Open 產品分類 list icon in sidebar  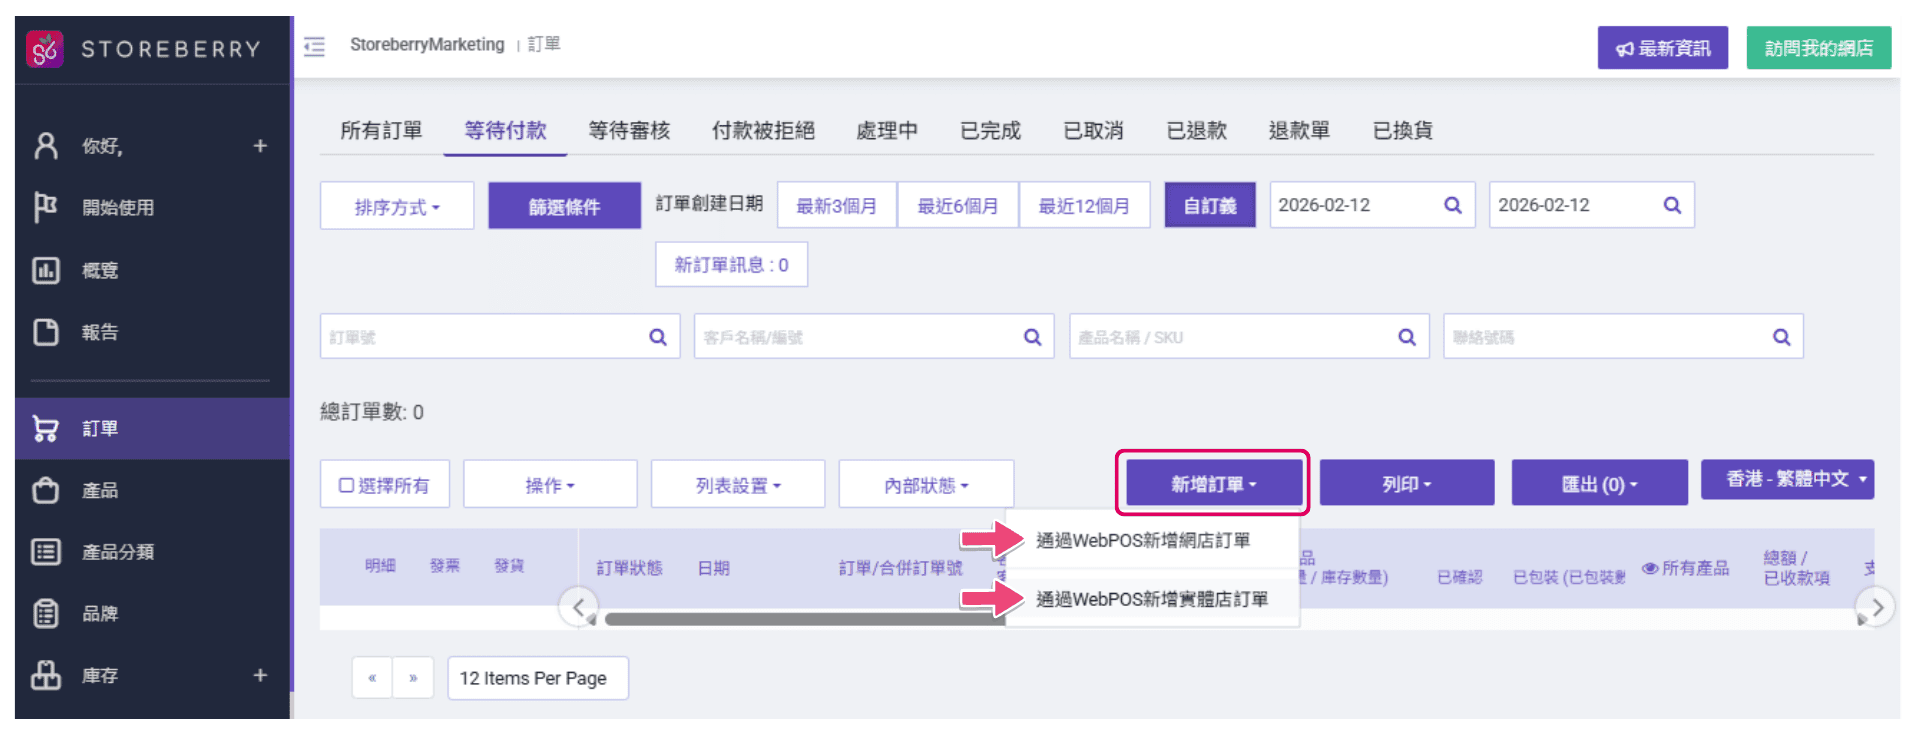(x=46, y=552)
